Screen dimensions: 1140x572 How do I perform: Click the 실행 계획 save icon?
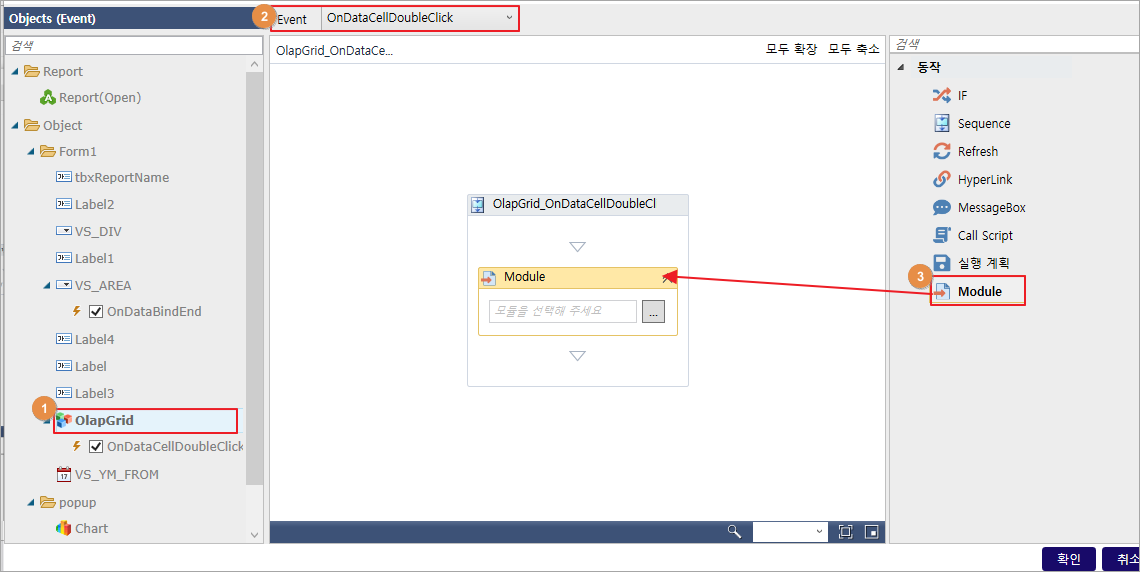pyautogui.click(x=942, y=262)
